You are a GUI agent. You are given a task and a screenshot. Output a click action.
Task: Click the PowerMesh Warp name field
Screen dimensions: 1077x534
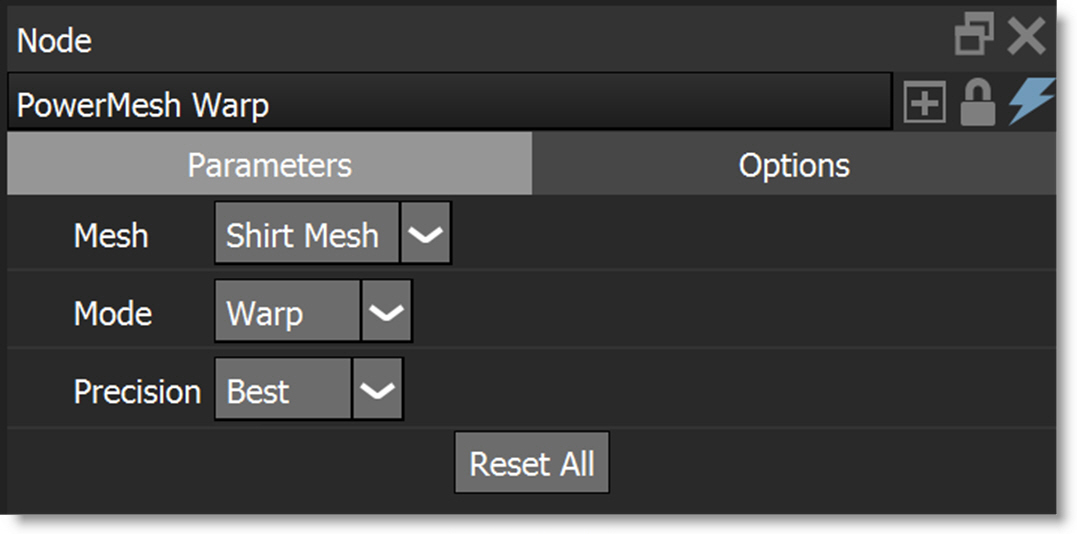point(448,104)
